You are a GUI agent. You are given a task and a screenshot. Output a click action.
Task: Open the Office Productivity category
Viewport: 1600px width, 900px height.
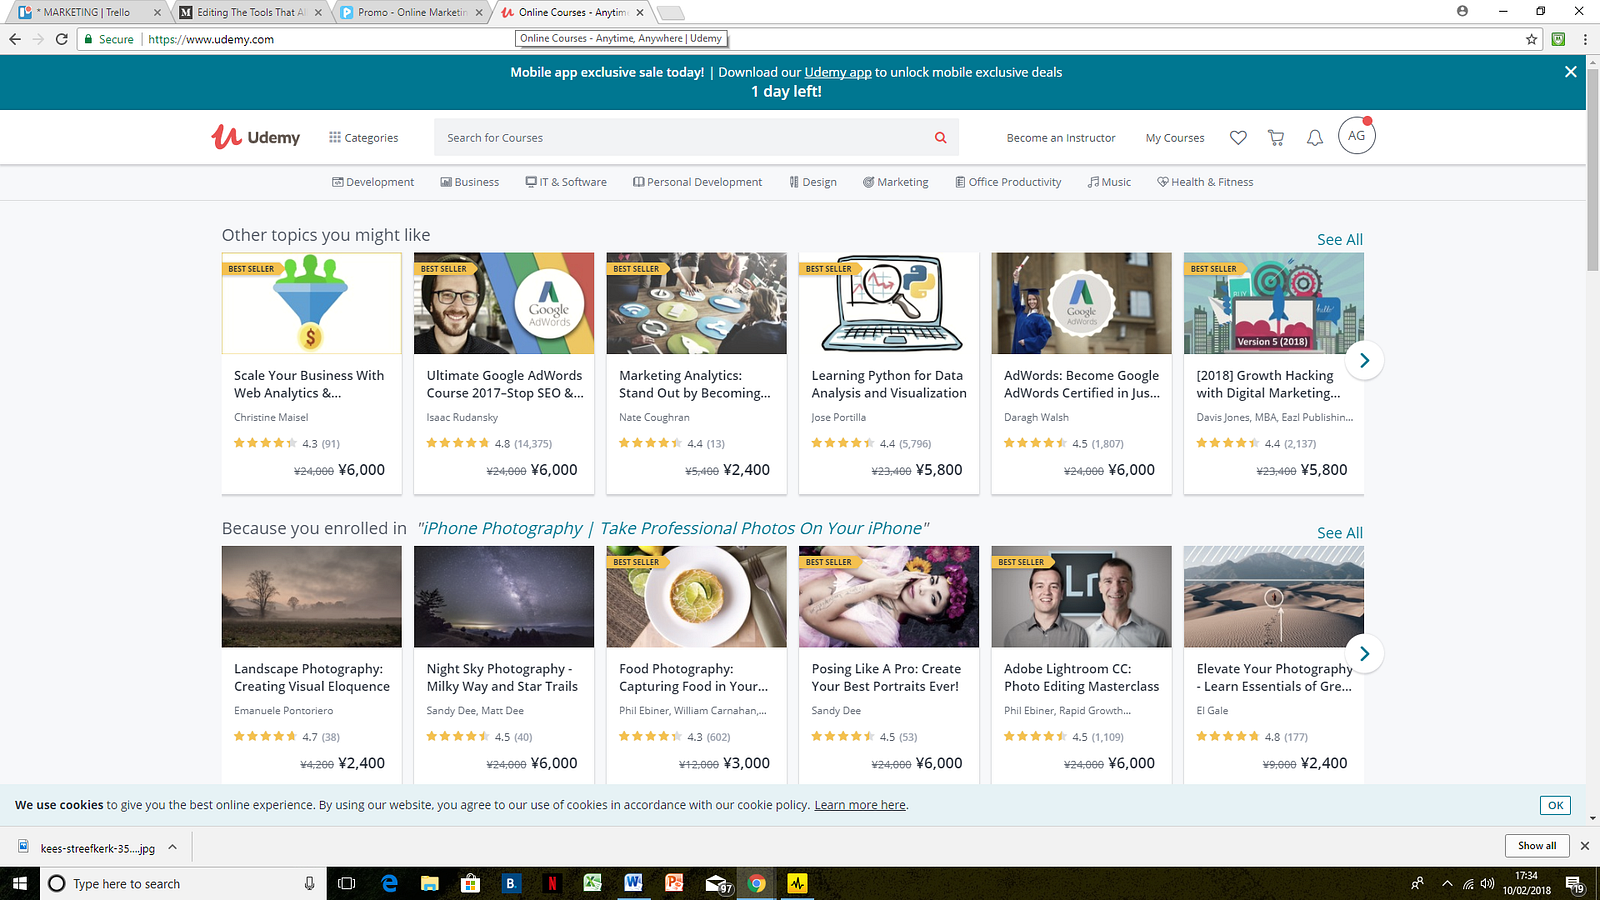[x=1008, y=182]
